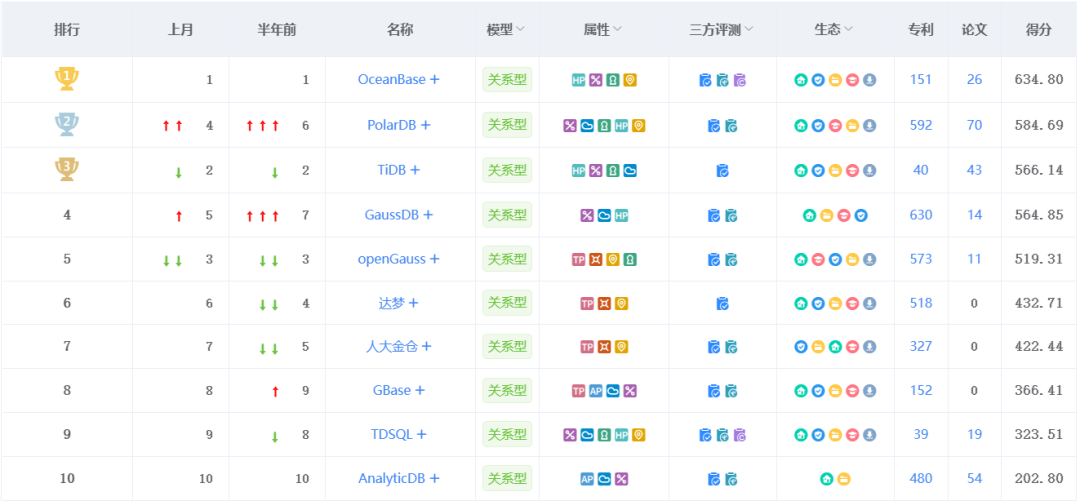Click the purple distributed icon in GBase row
This screenshot has width=1080, height=501.
[630, 391]
